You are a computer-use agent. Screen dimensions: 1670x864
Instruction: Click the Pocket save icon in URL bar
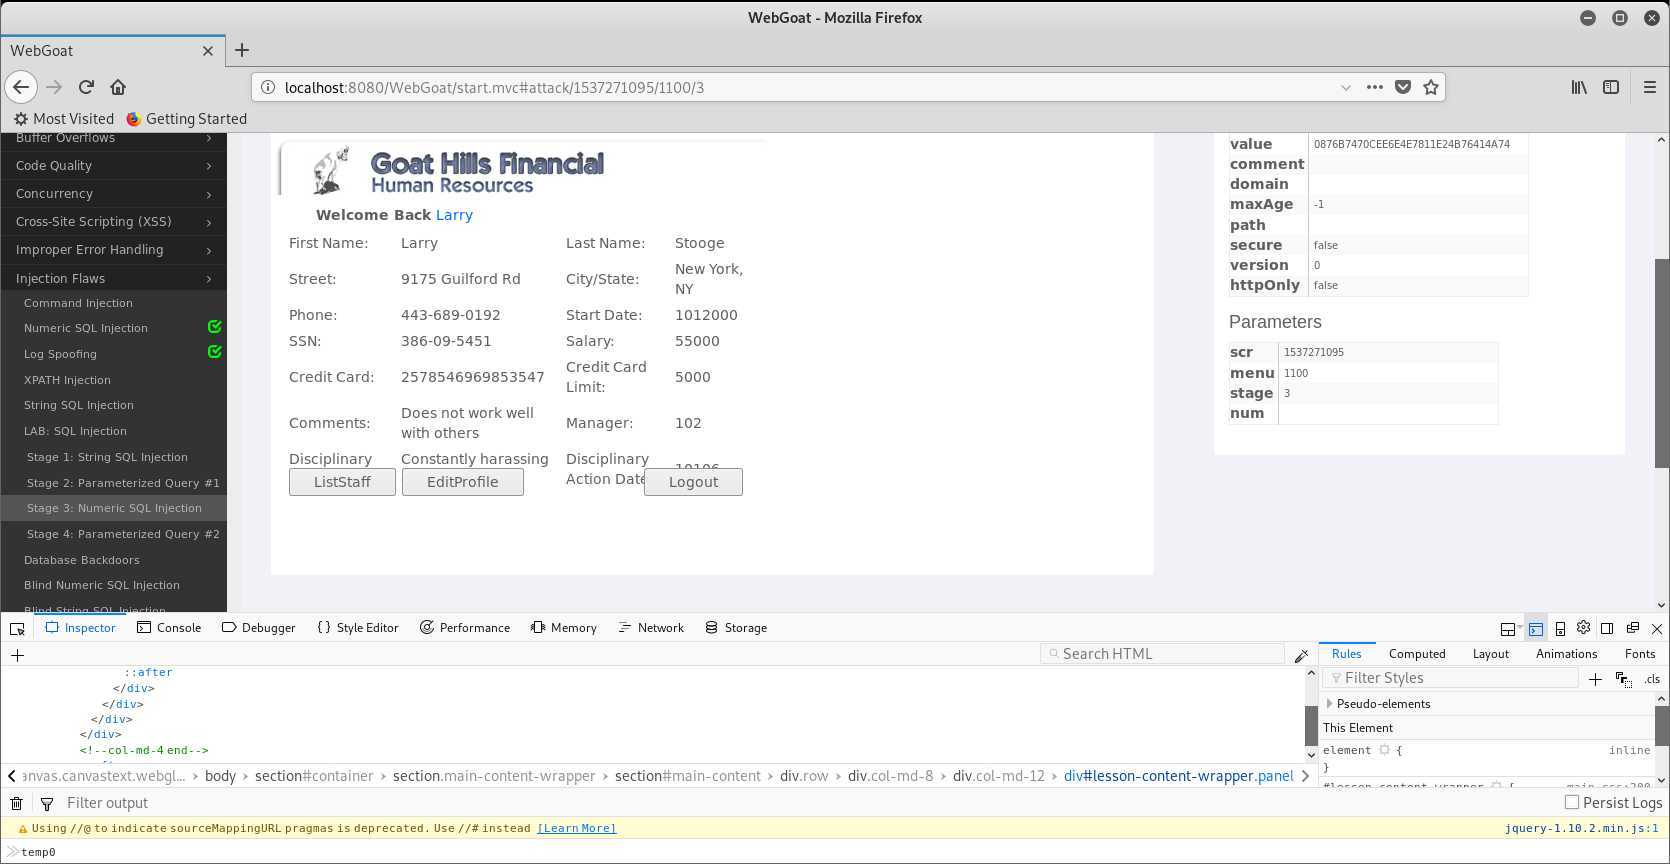1403,87
